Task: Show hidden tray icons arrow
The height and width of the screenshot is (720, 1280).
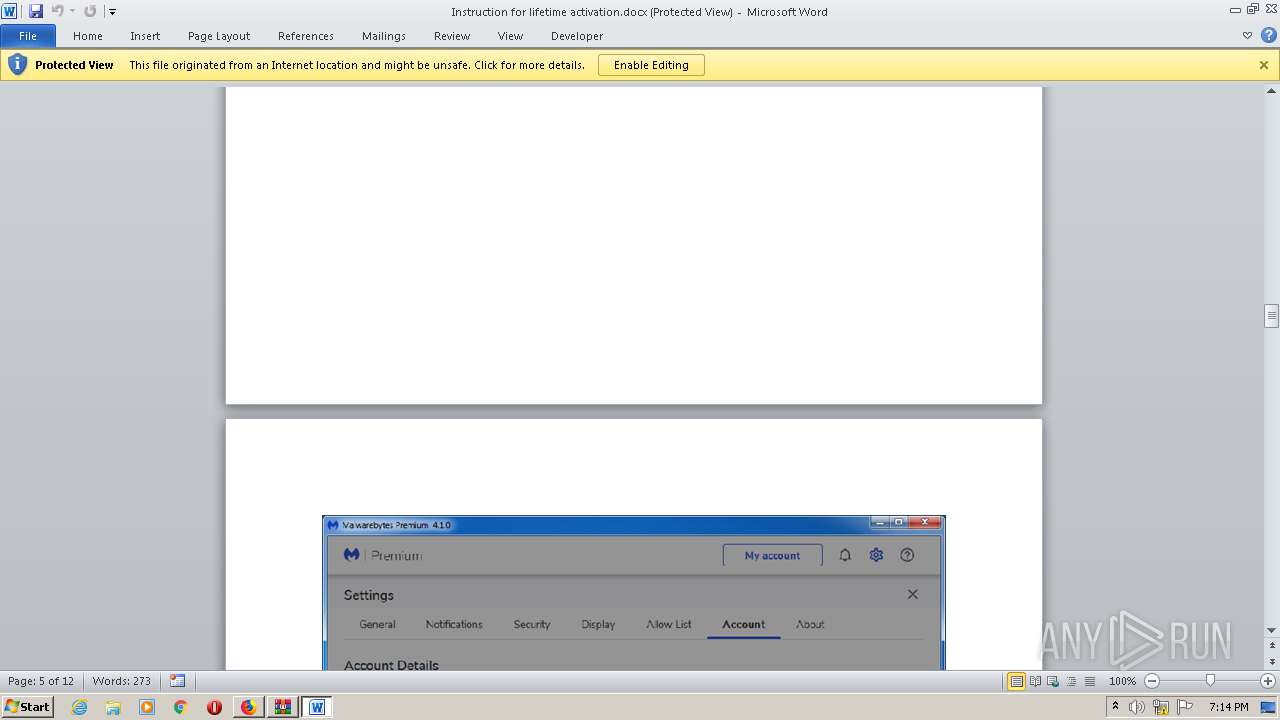Action: (1116, 707)
